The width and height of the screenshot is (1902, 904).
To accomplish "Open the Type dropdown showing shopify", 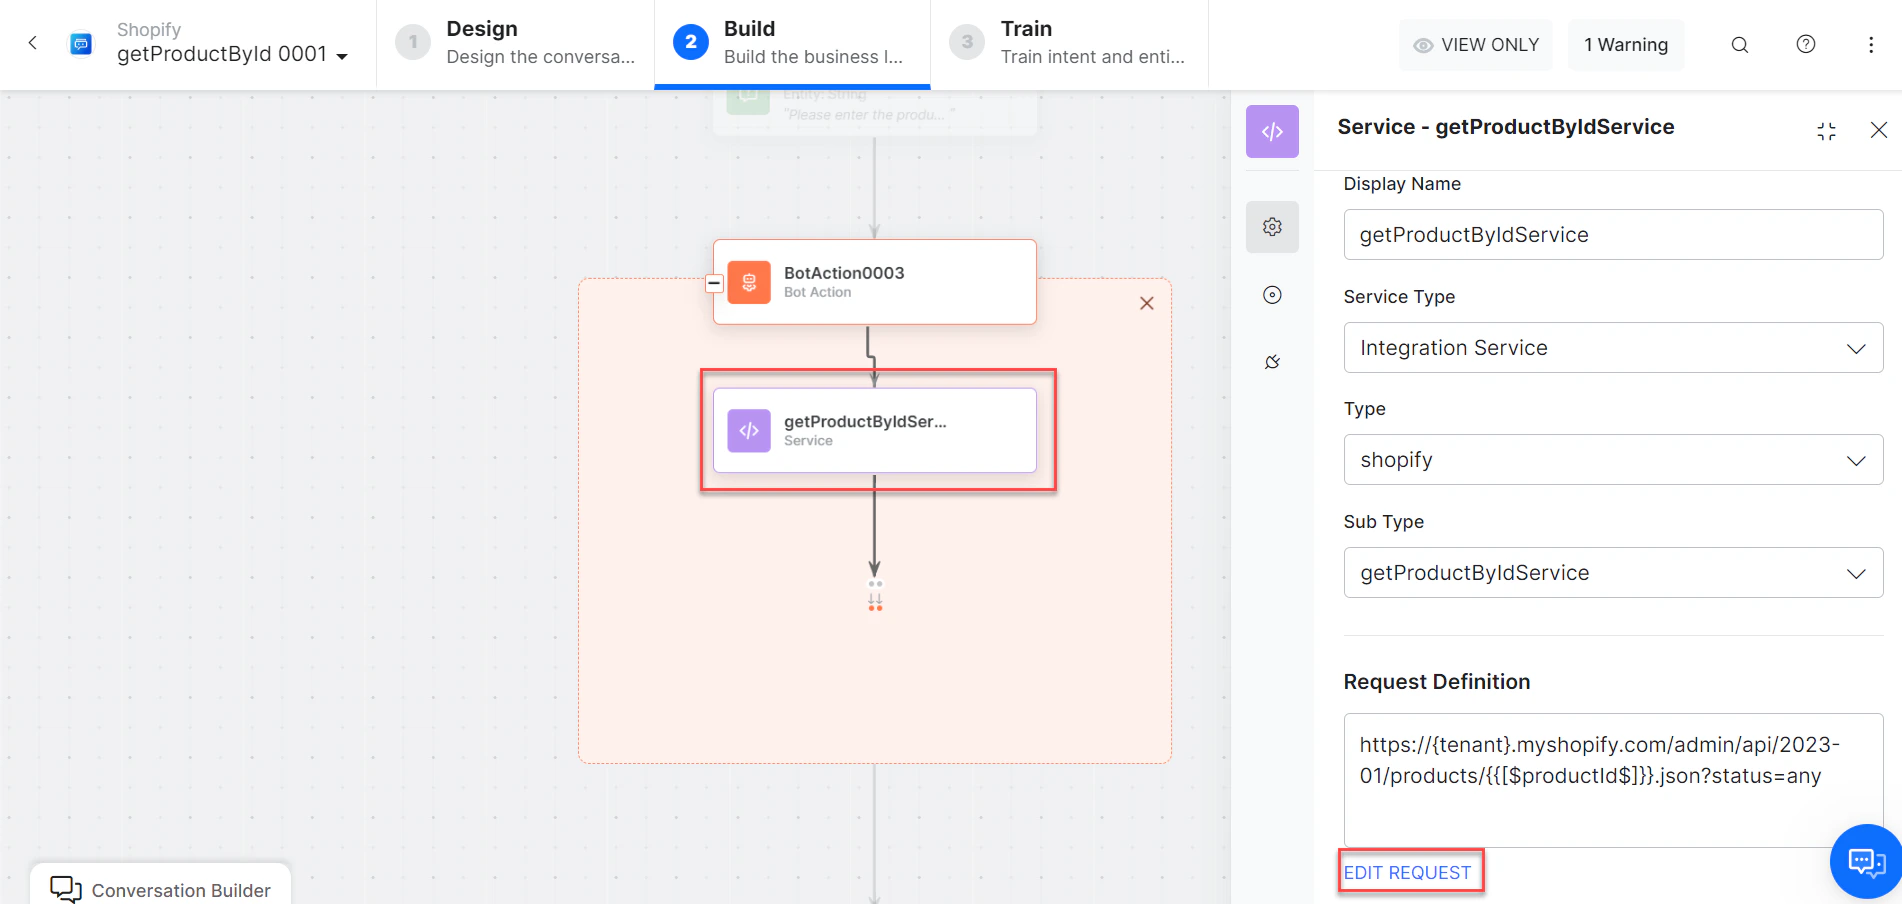I will [1611, 459].
